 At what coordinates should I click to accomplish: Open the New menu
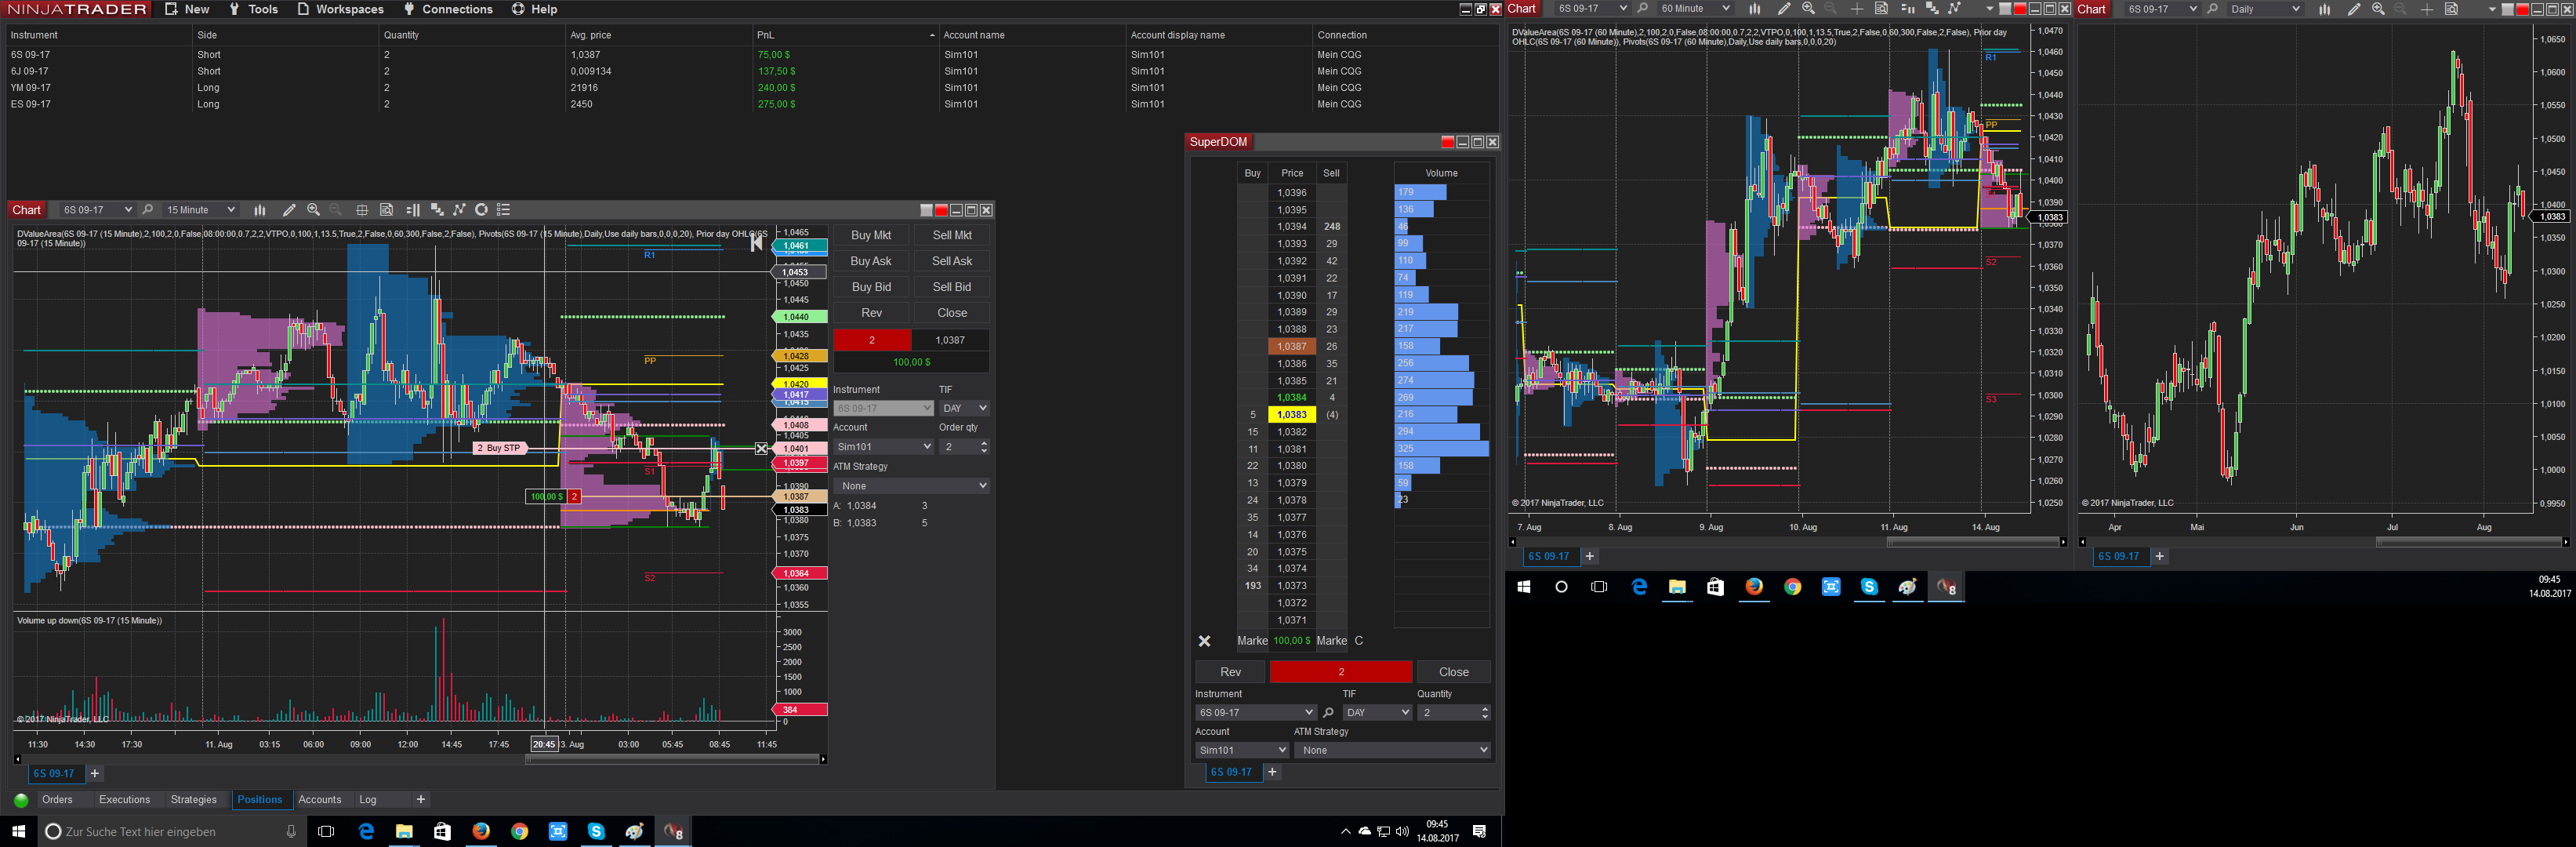pyautogui.click(x=187, y=9)
